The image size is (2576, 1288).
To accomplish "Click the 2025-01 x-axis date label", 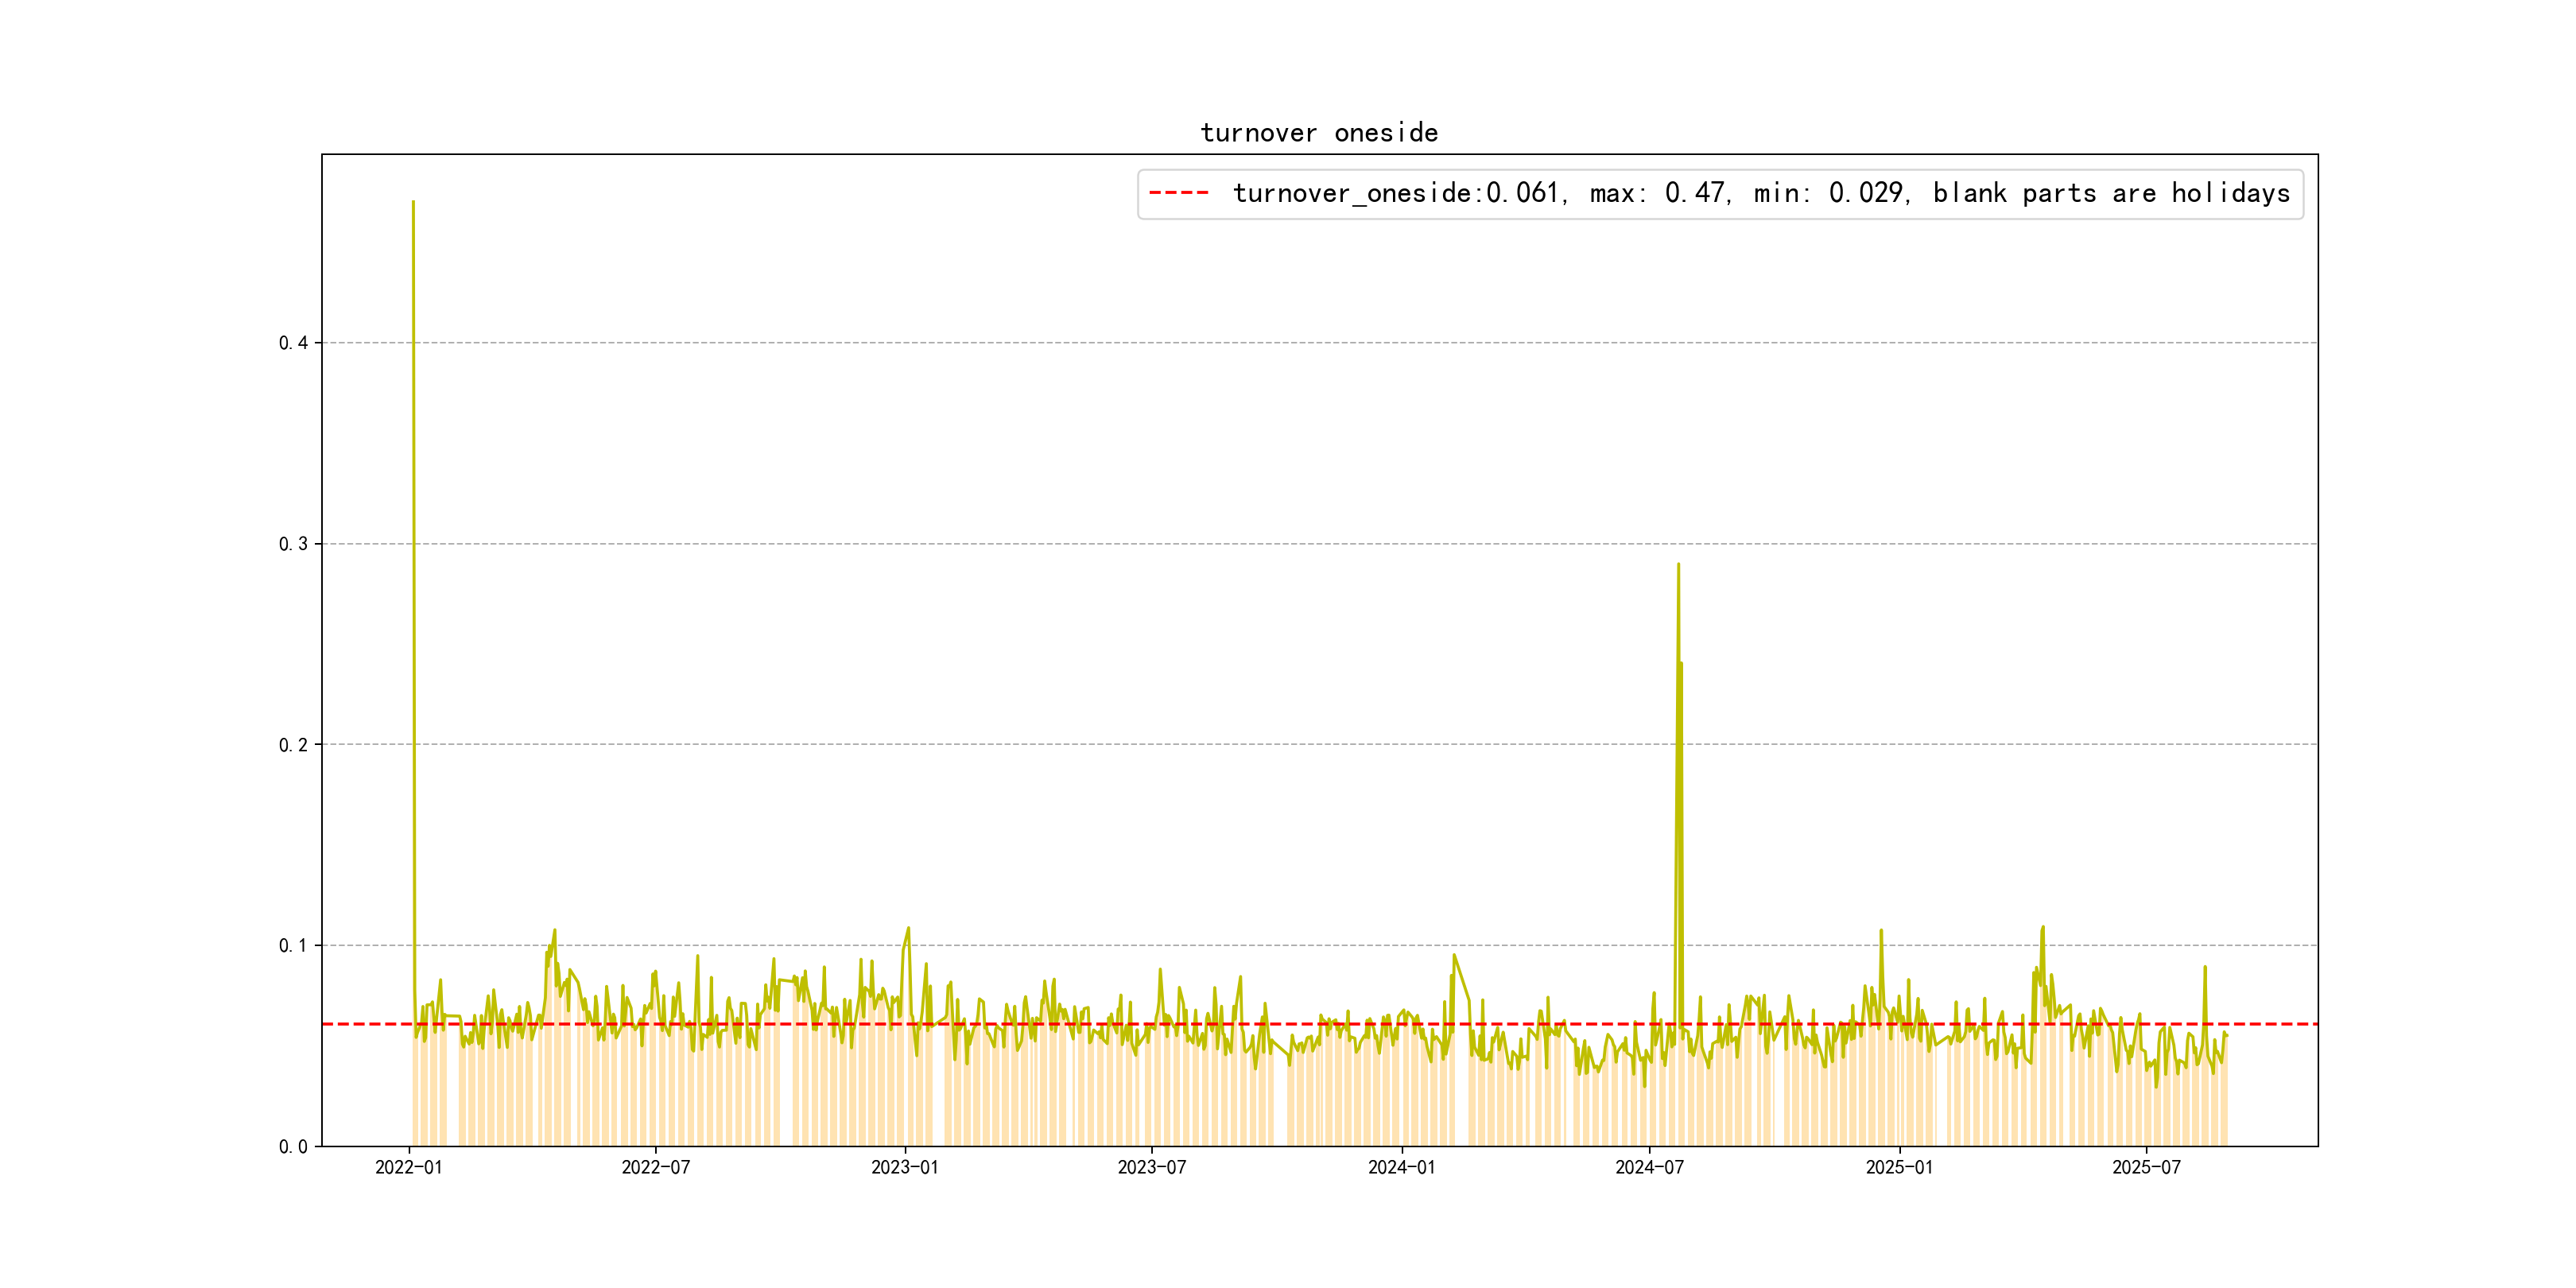I will pos(1899,1168).
